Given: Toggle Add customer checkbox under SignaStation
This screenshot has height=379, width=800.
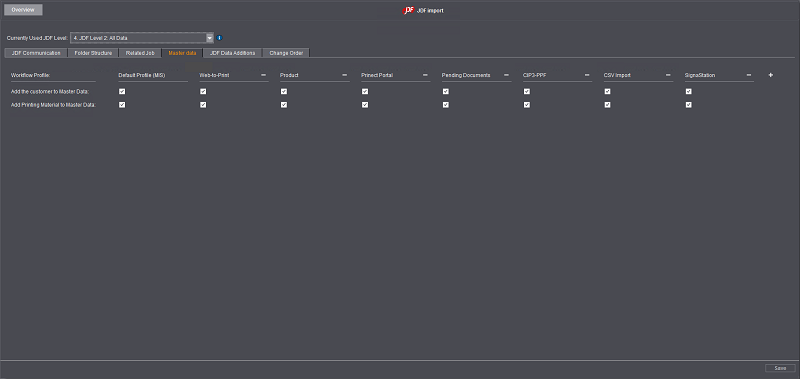Looking at the screenshot, I should click(x=688, y=91).
